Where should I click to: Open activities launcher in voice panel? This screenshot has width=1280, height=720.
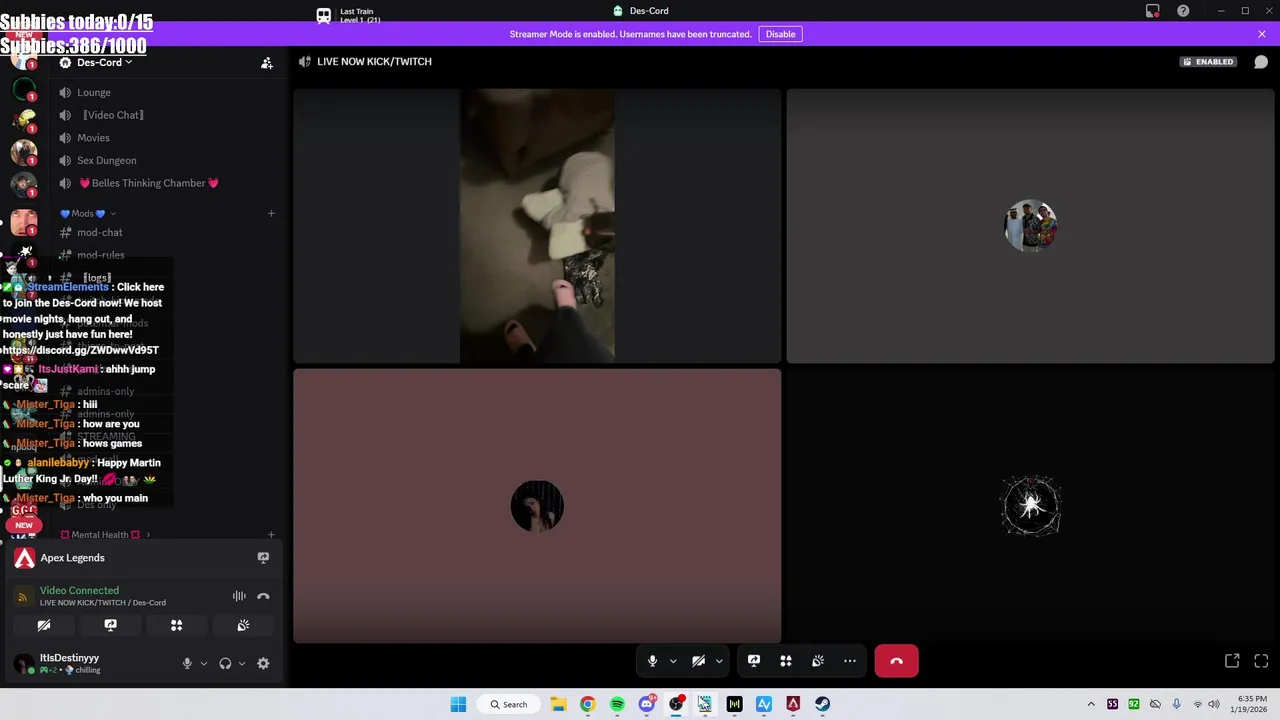(176, 625)
